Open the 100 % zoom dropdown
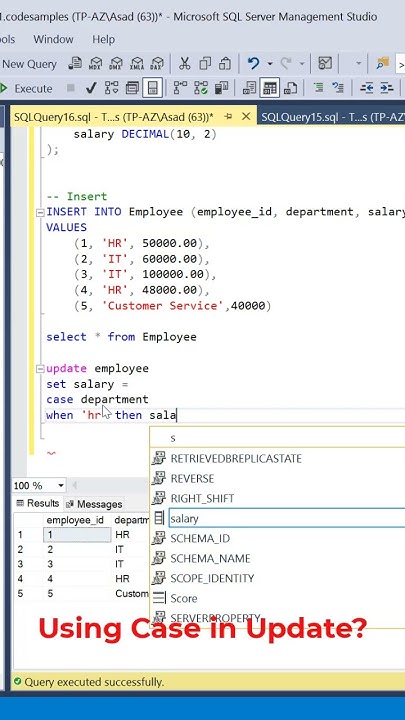This screenshot has height=720, width=405. coord(61,485)
